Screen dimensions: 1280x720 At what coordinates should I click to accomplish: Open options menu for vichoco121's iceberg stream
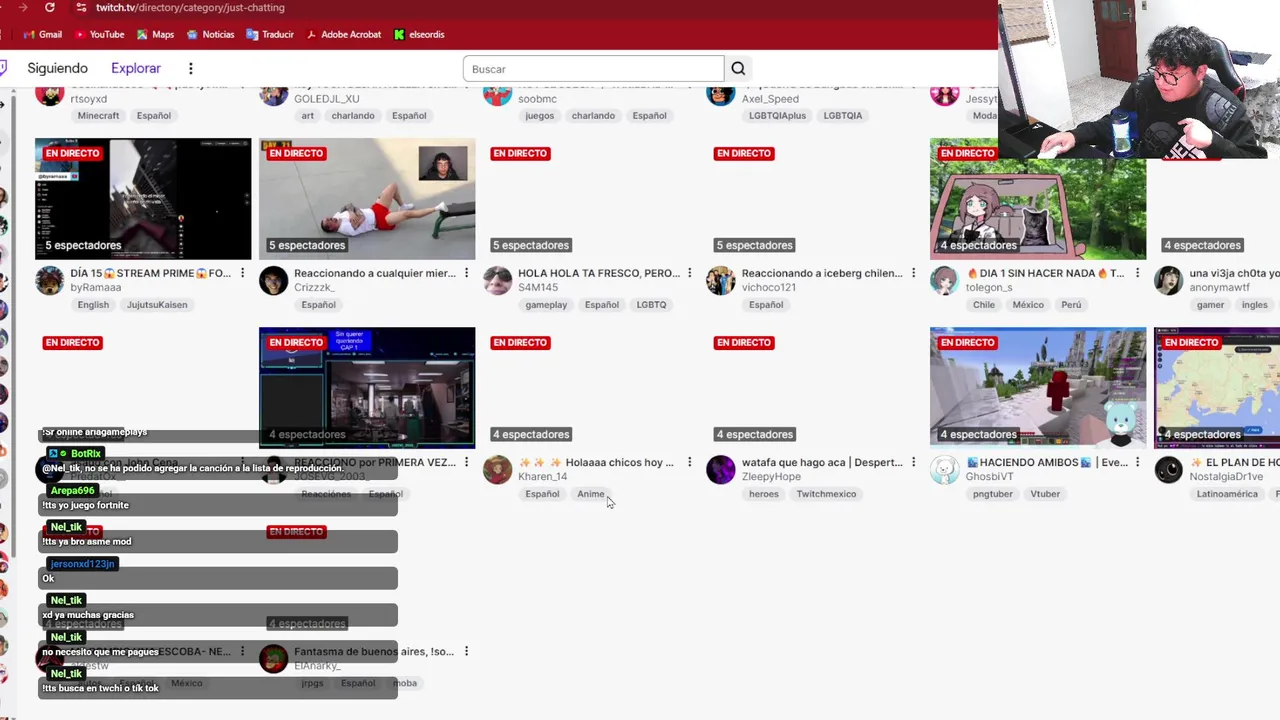tap(913, 273)
